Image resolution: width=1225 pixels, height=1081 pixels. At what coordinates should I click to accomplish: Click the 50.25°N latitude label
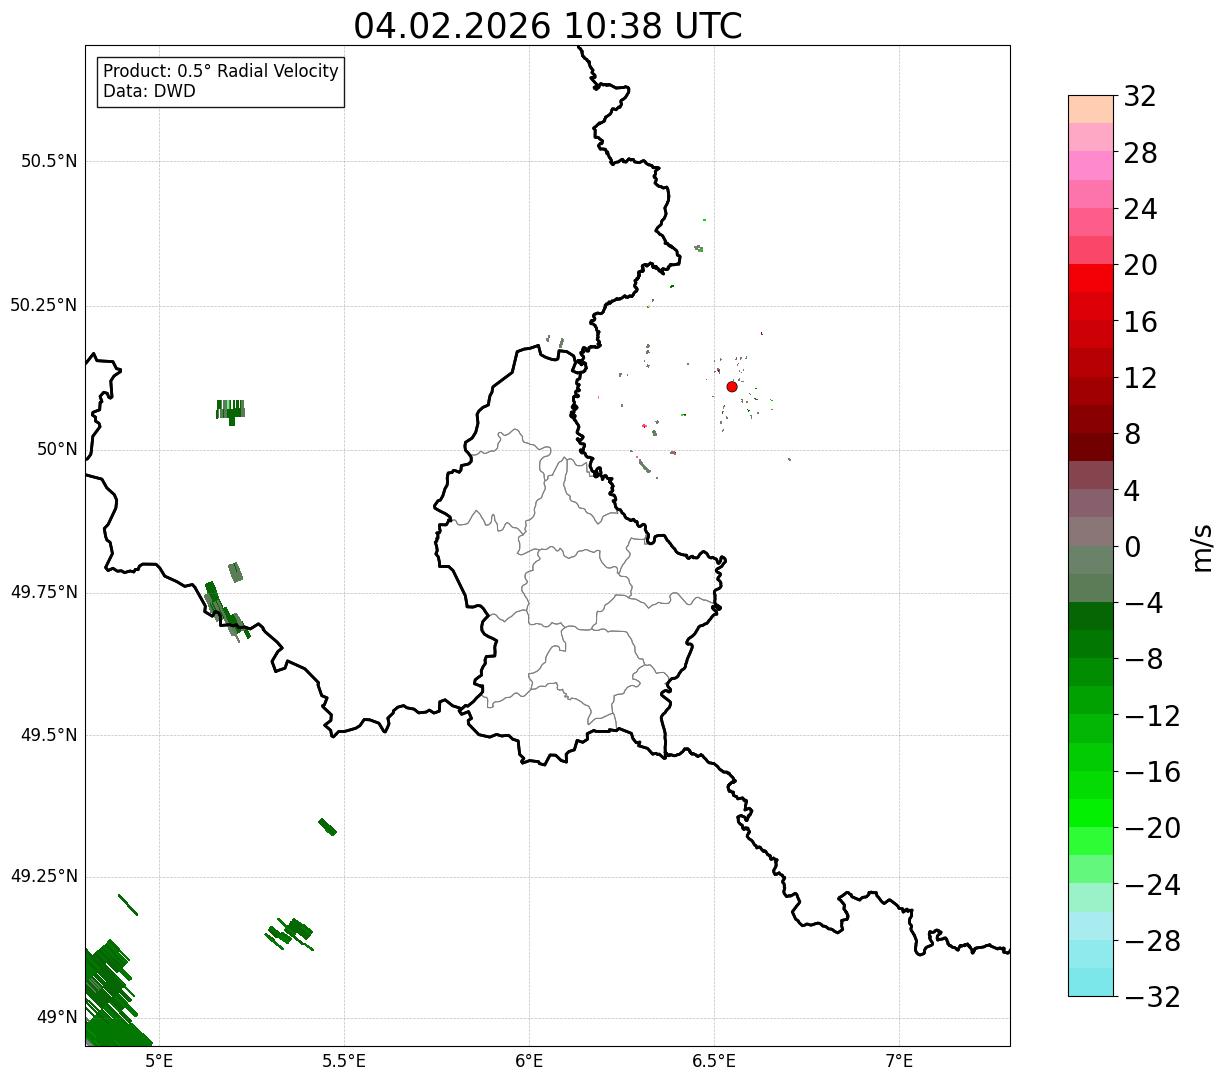point(44,305)
